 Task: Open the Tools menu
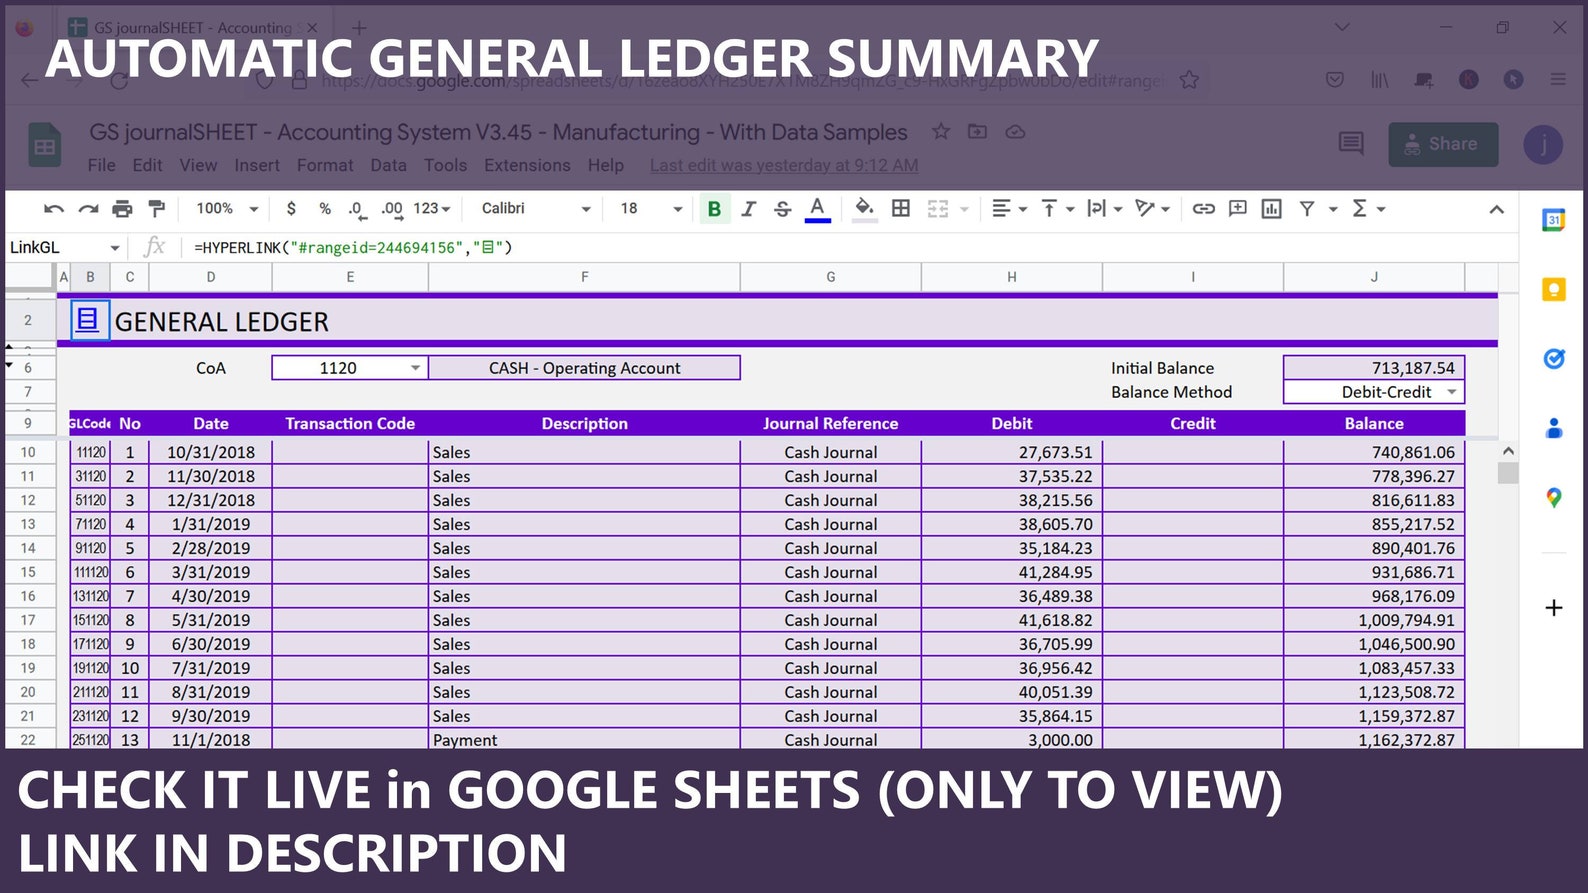[x=445, y=165]
